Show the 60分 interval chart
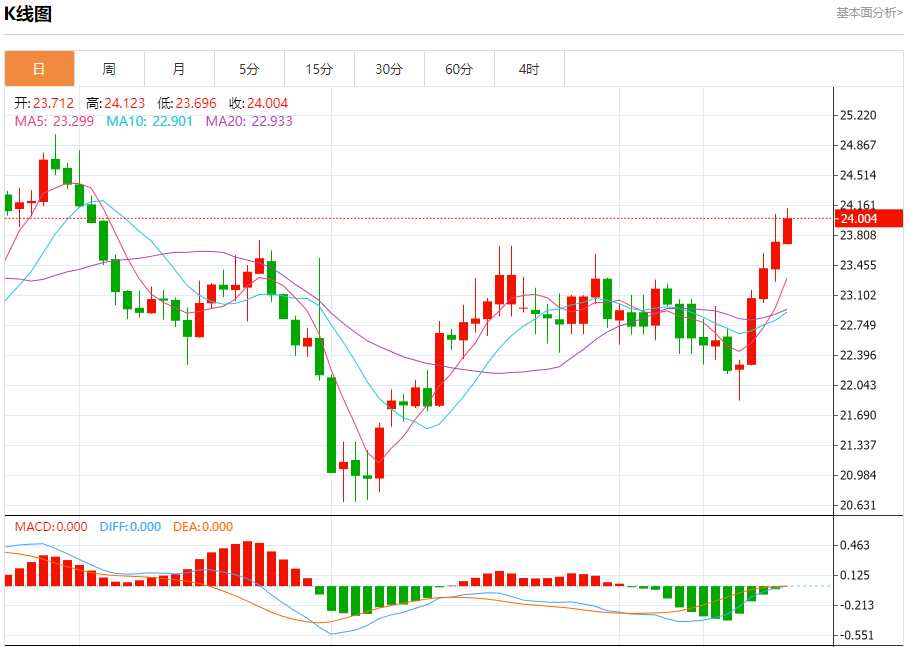This screenshot has height=647, width=914. 459,69
